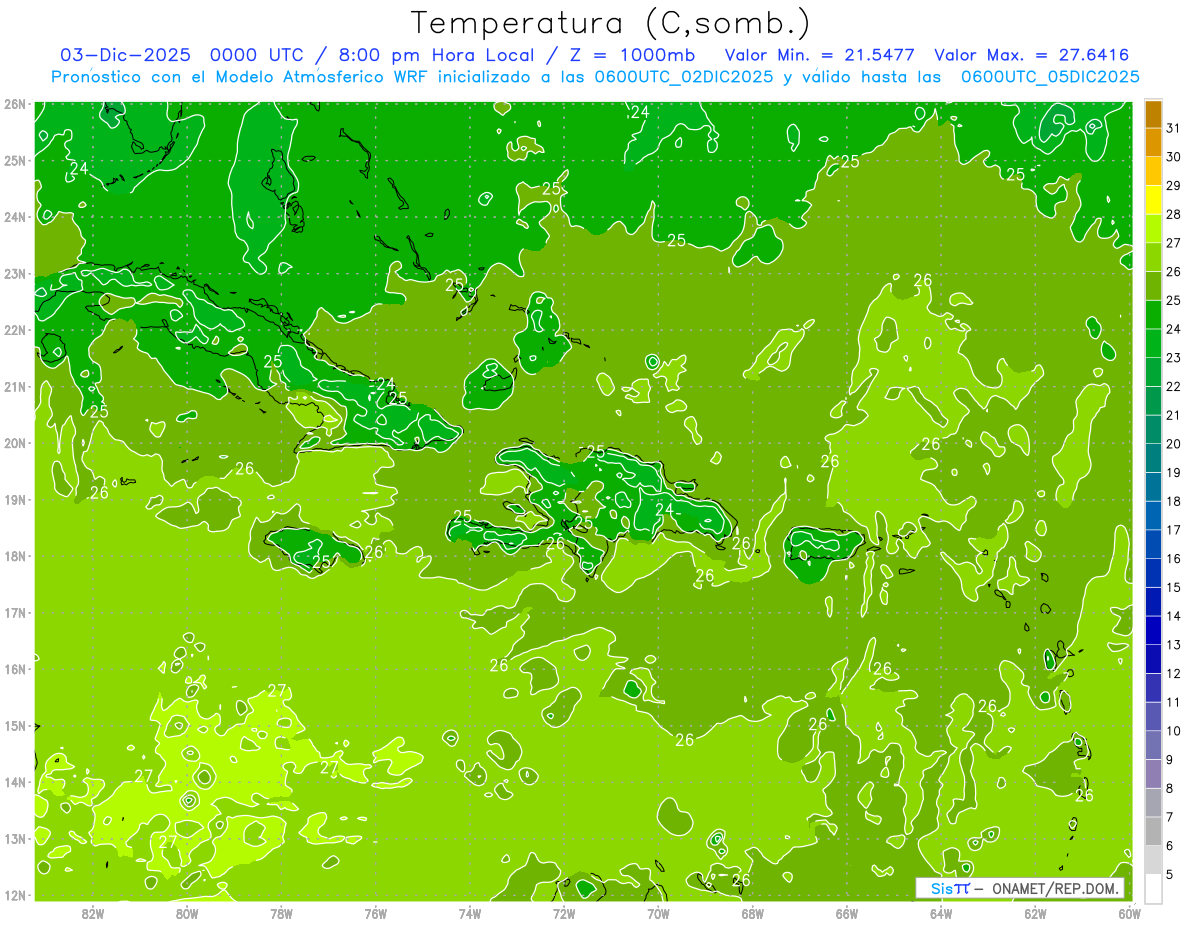Click the "28" label on the color scale
This screenshot has height=927, width=1200.
coord(1174,214)
